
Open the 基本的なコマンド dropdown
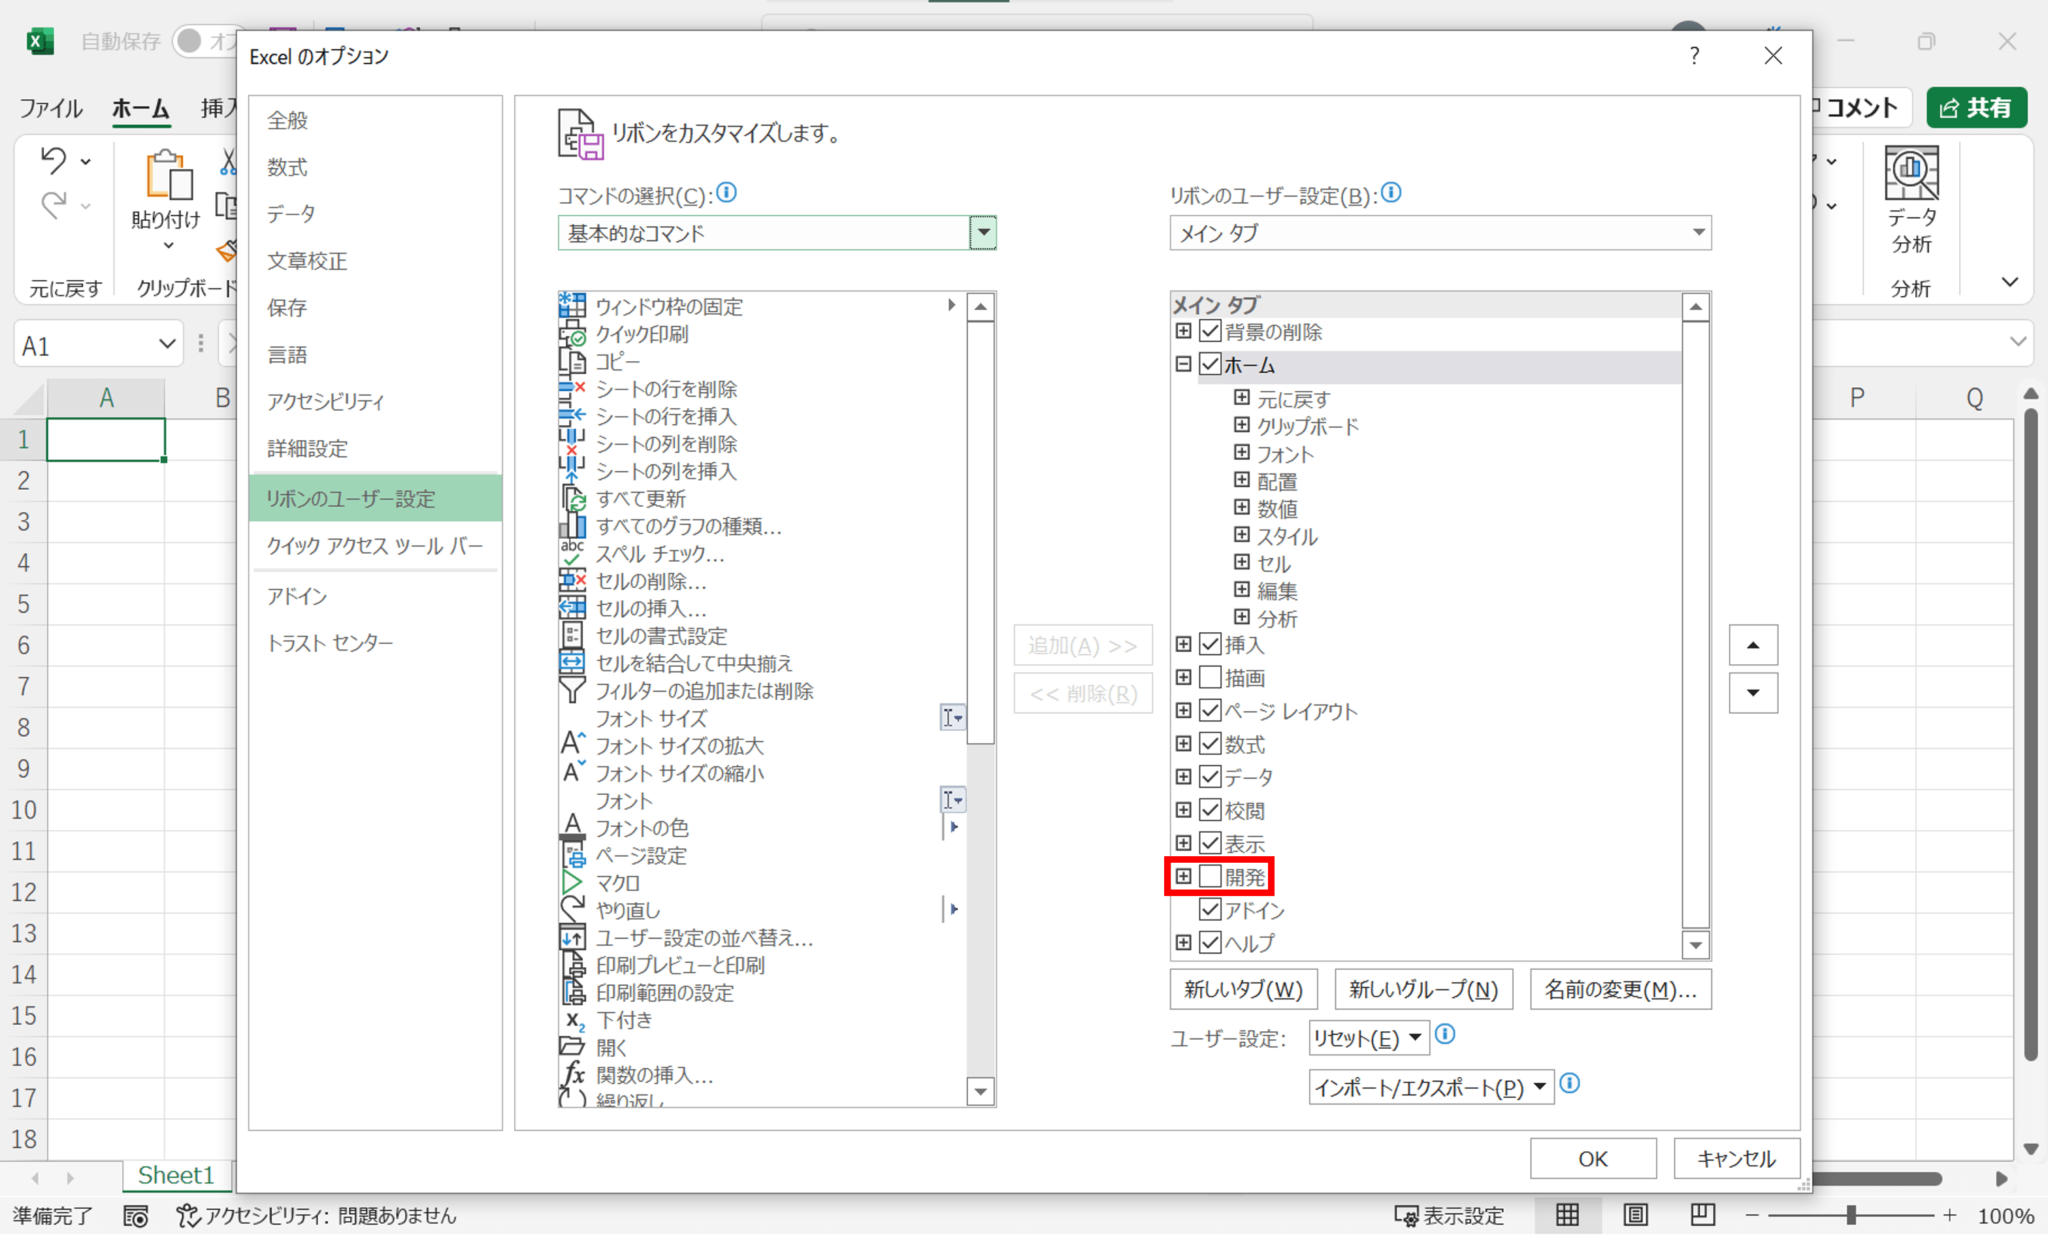click(x=982, y=233)
